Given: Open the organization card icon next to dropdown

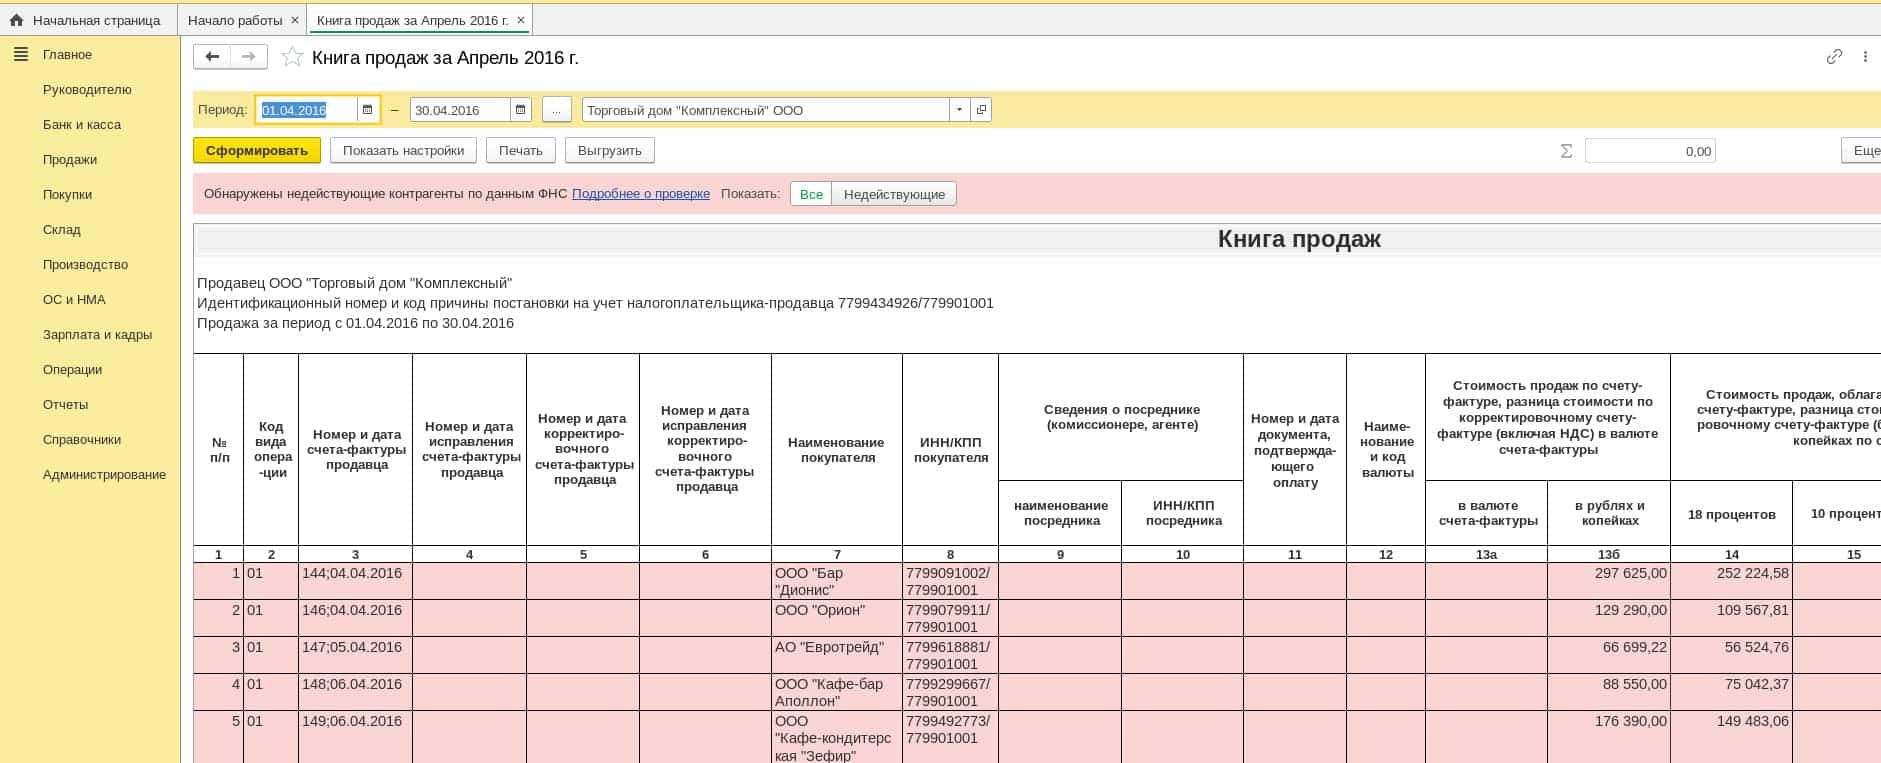Looking at the screenshot, I should click(981, 110).
